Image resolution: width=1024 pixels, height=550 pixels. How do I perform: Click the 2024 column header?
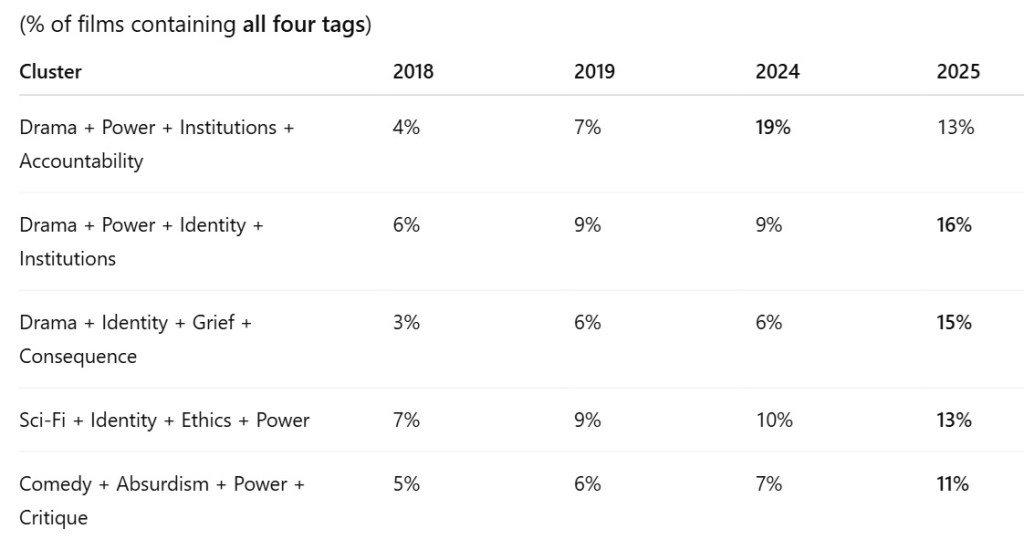click(777, 71)
